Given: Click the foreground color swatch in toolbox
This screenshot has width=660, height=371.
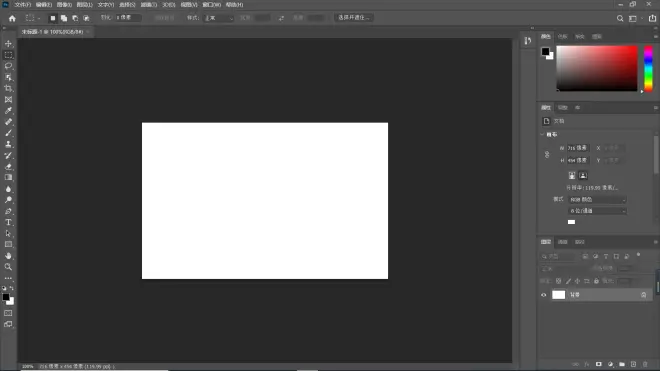Looking at the screenshot, I should pyautogui.click(x=6, y=297).
